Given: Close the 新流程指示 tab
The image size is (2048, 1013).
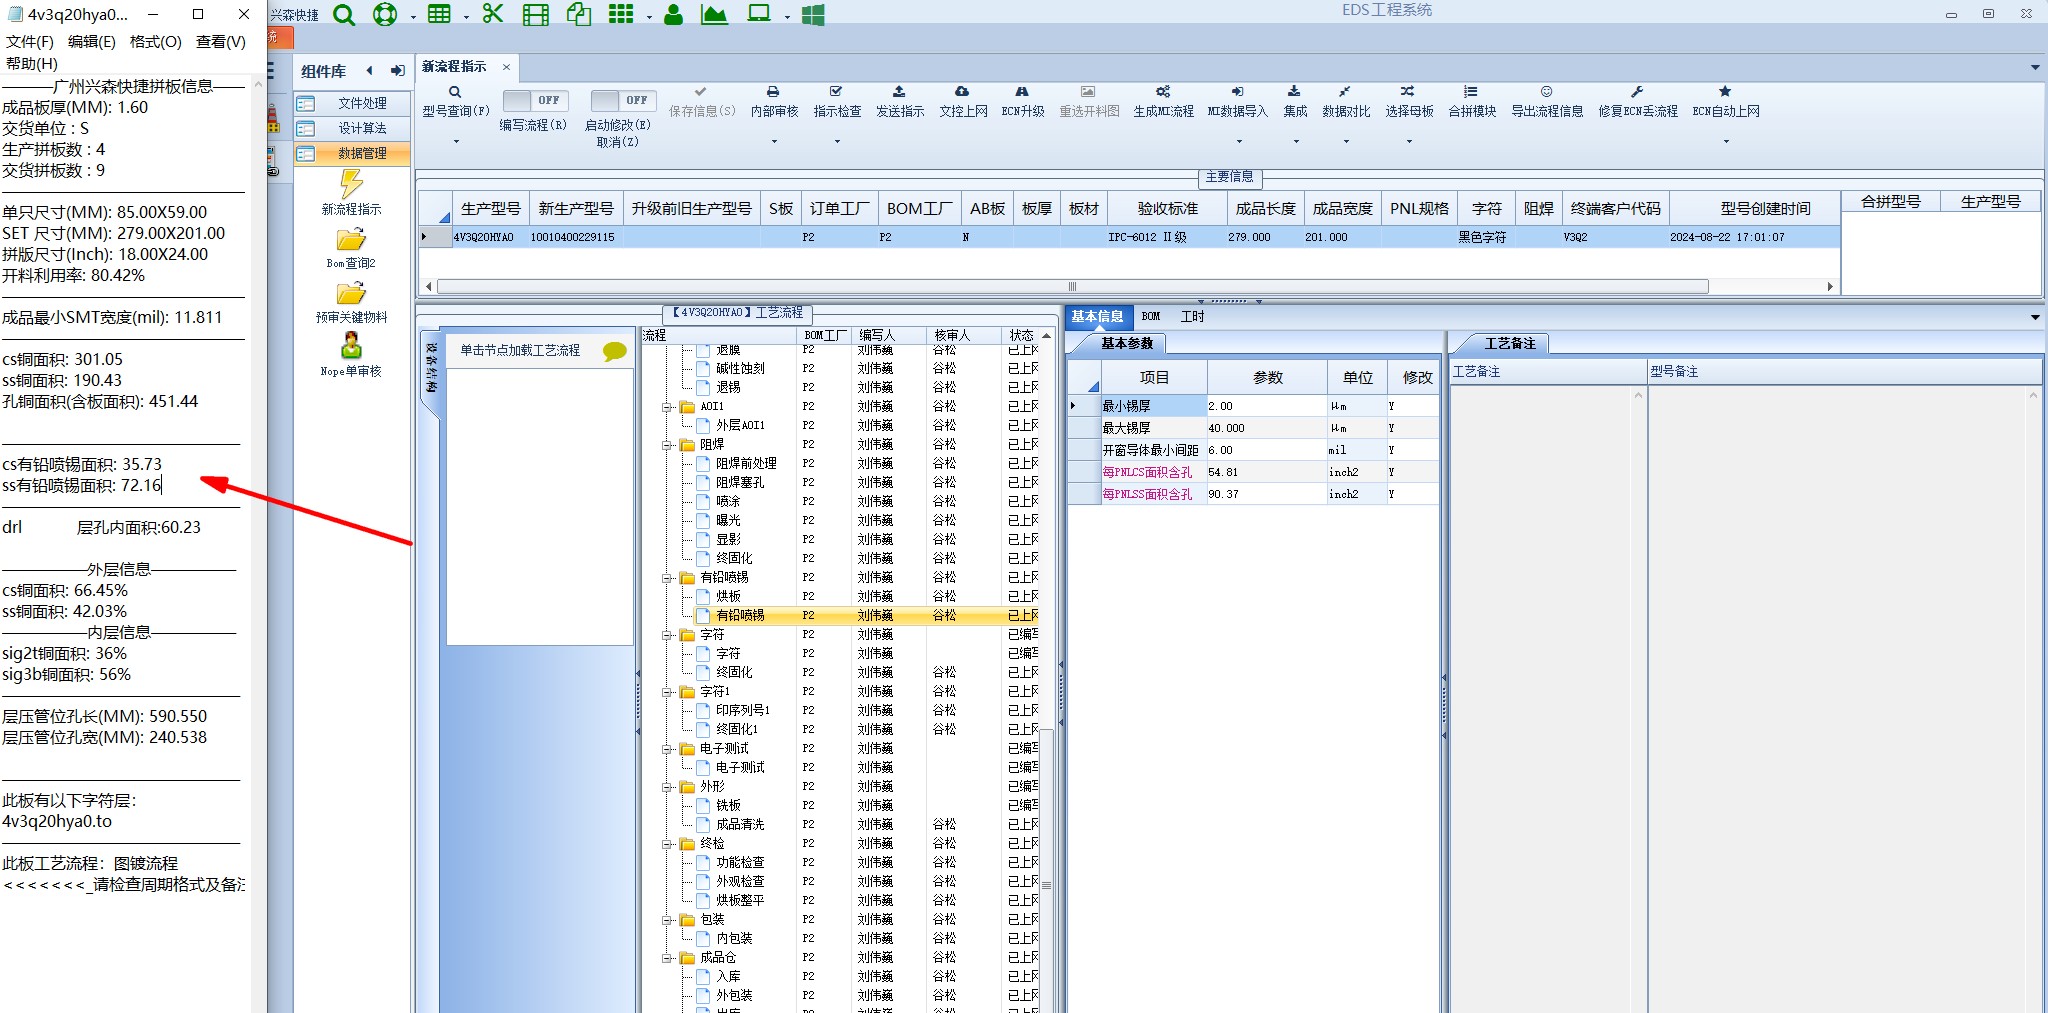Looking at the screenshot, I should tap(506, 67).
